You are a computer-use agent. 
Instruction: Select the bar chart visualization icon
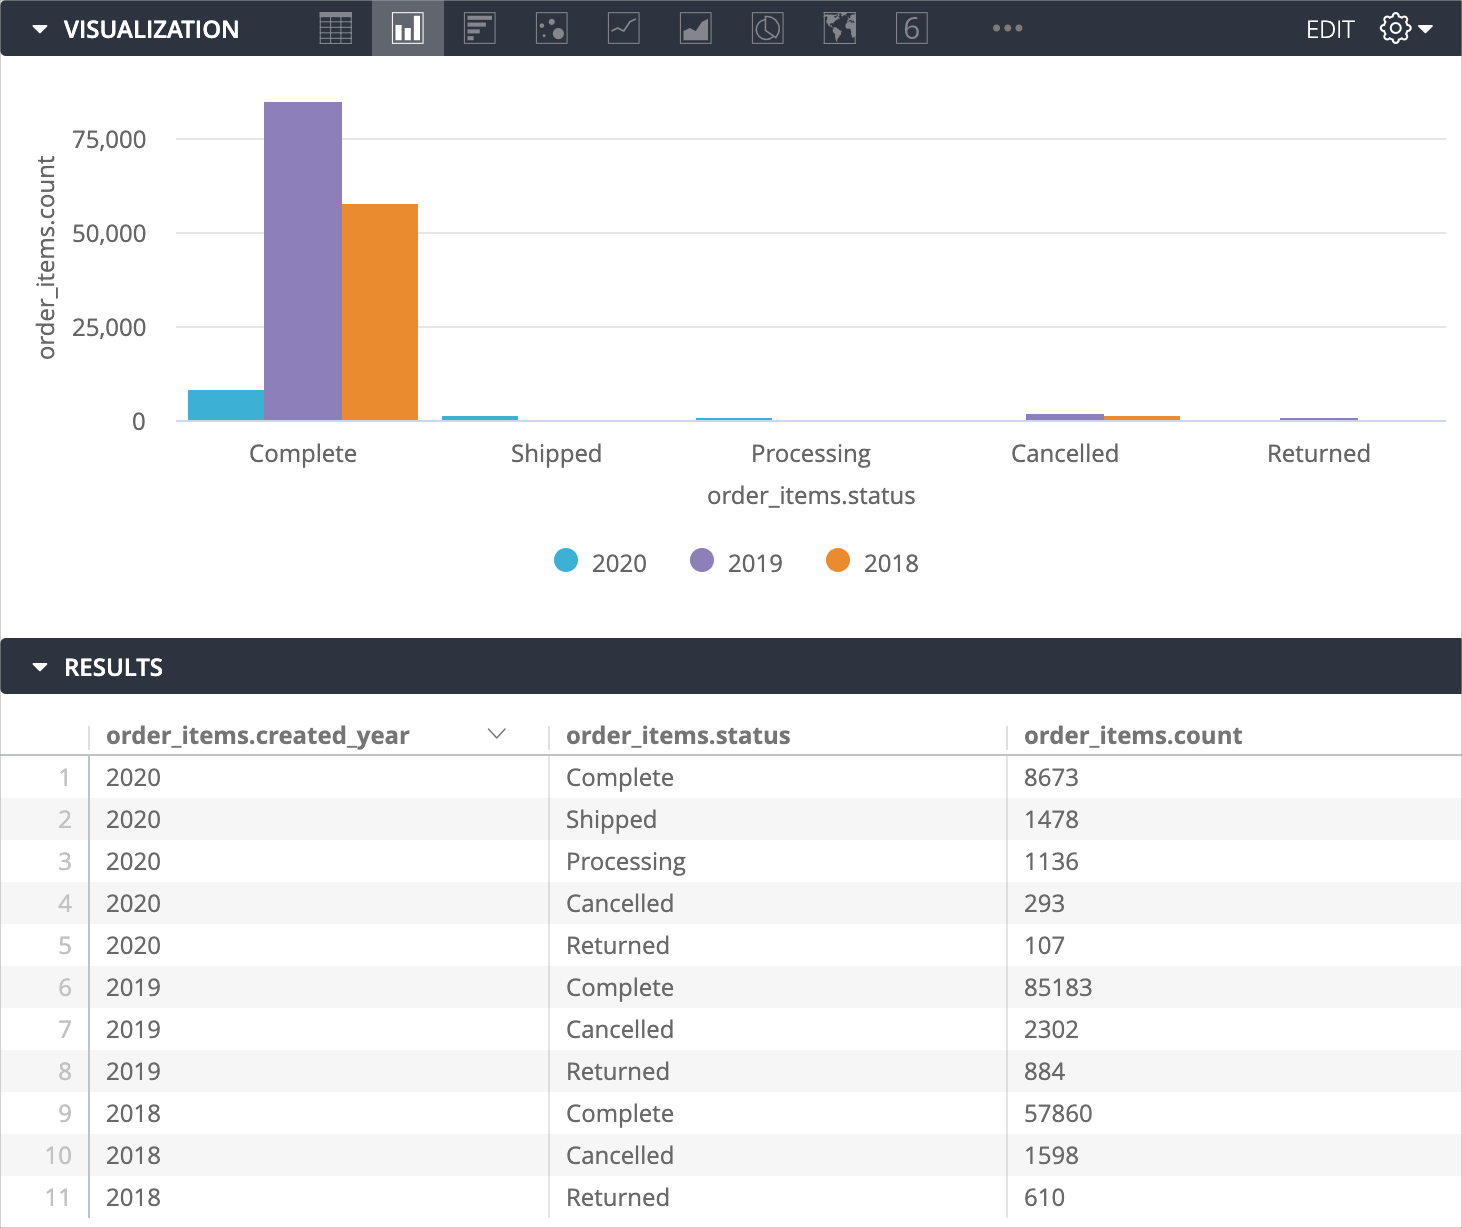click(480, 28)
